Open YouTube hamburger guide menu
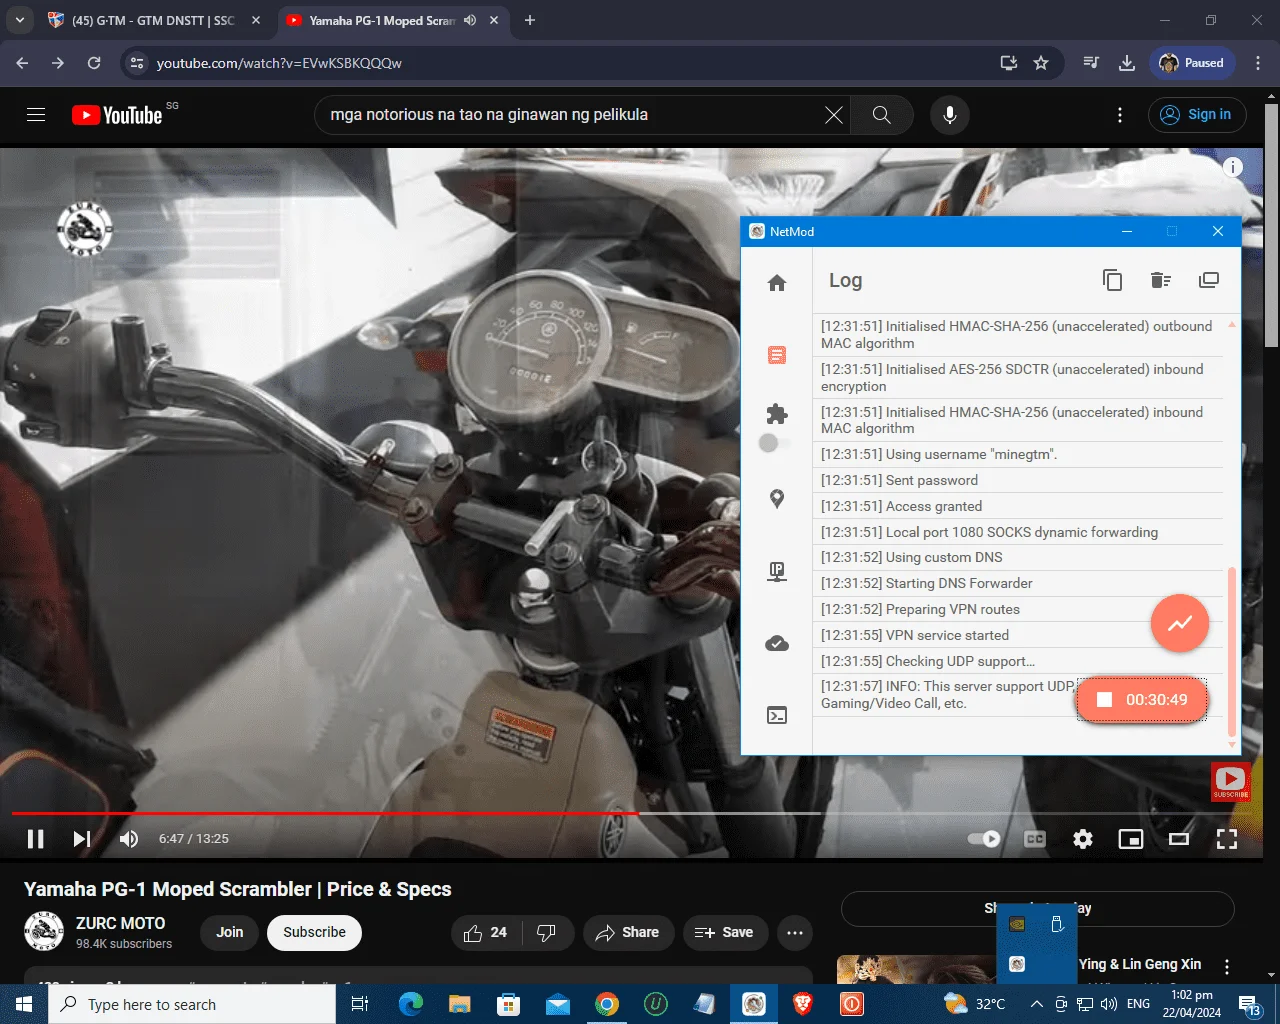1280x1024 pixels. pos(36,115)
